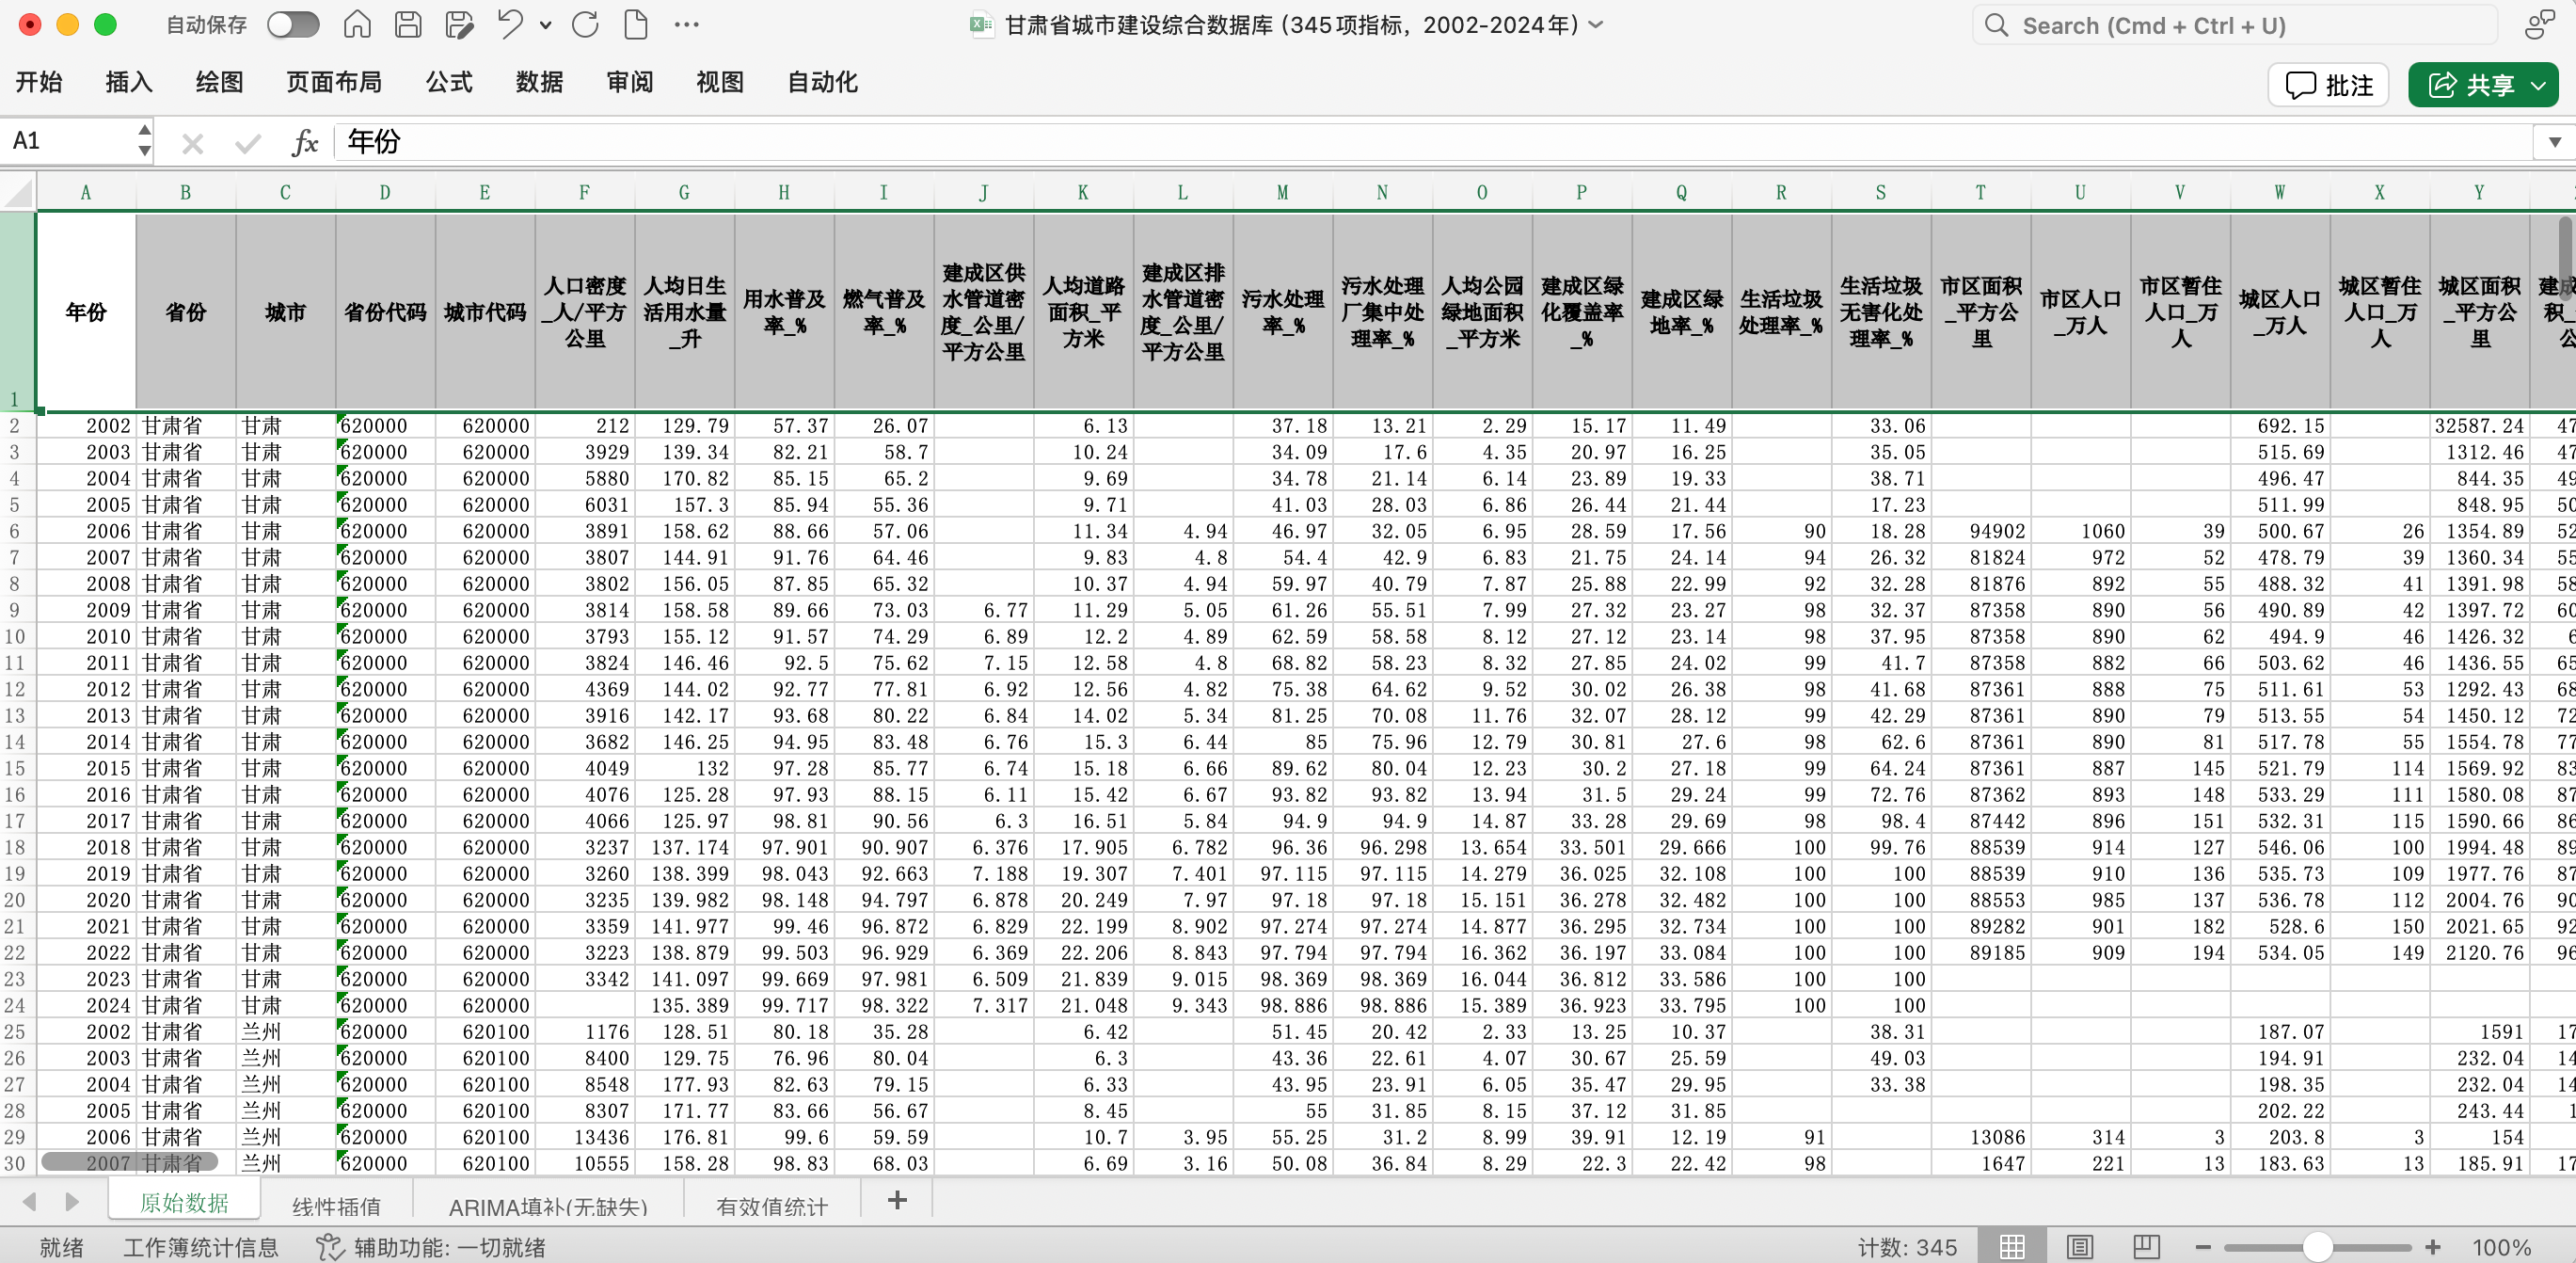Click the Undo arrow icon

[510, 25]
